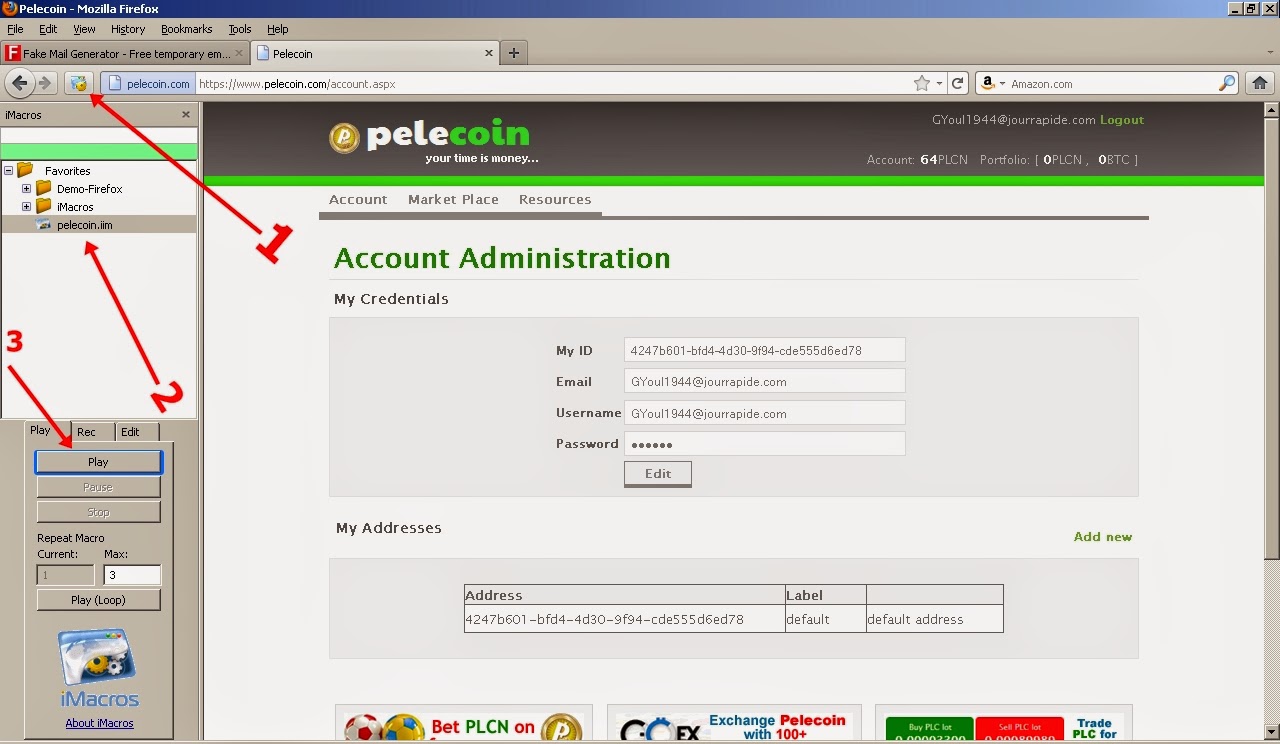Viewport: 1280px width, 744px height.
Task: Open the Market Place navigation item
Action: pos(453,199)
